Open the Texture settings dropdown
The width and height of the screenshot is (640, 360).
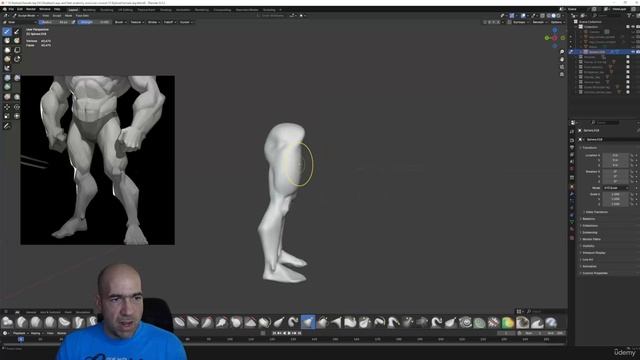click(x=137, y=22)
